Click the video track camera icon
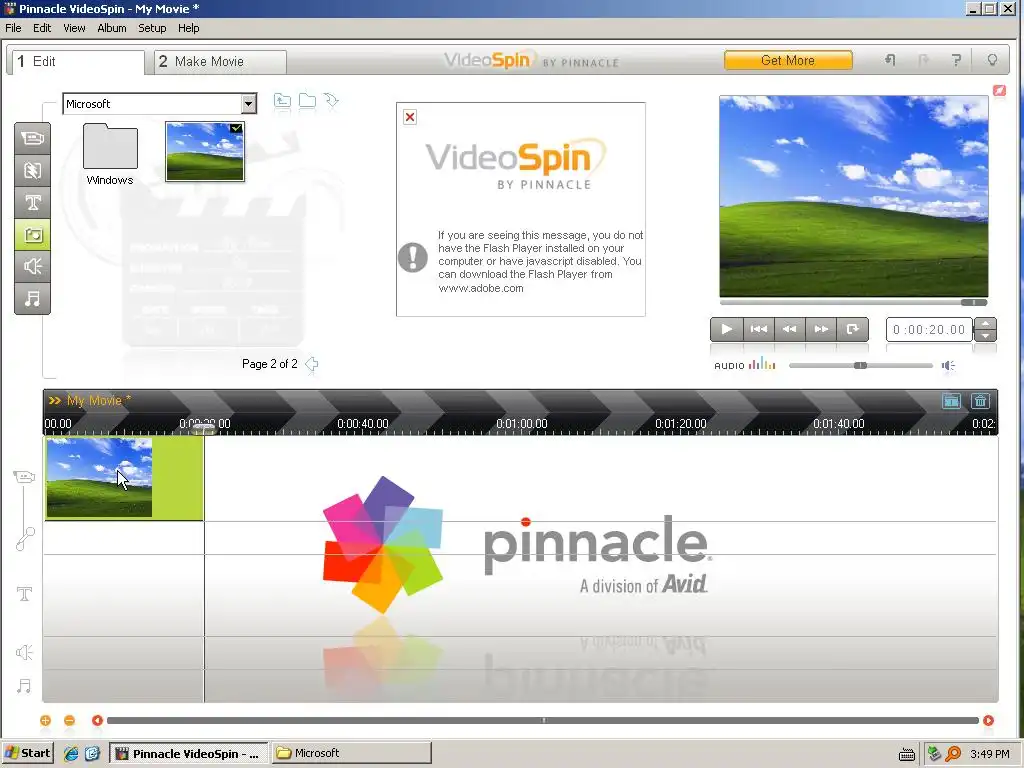 (24, 477)
